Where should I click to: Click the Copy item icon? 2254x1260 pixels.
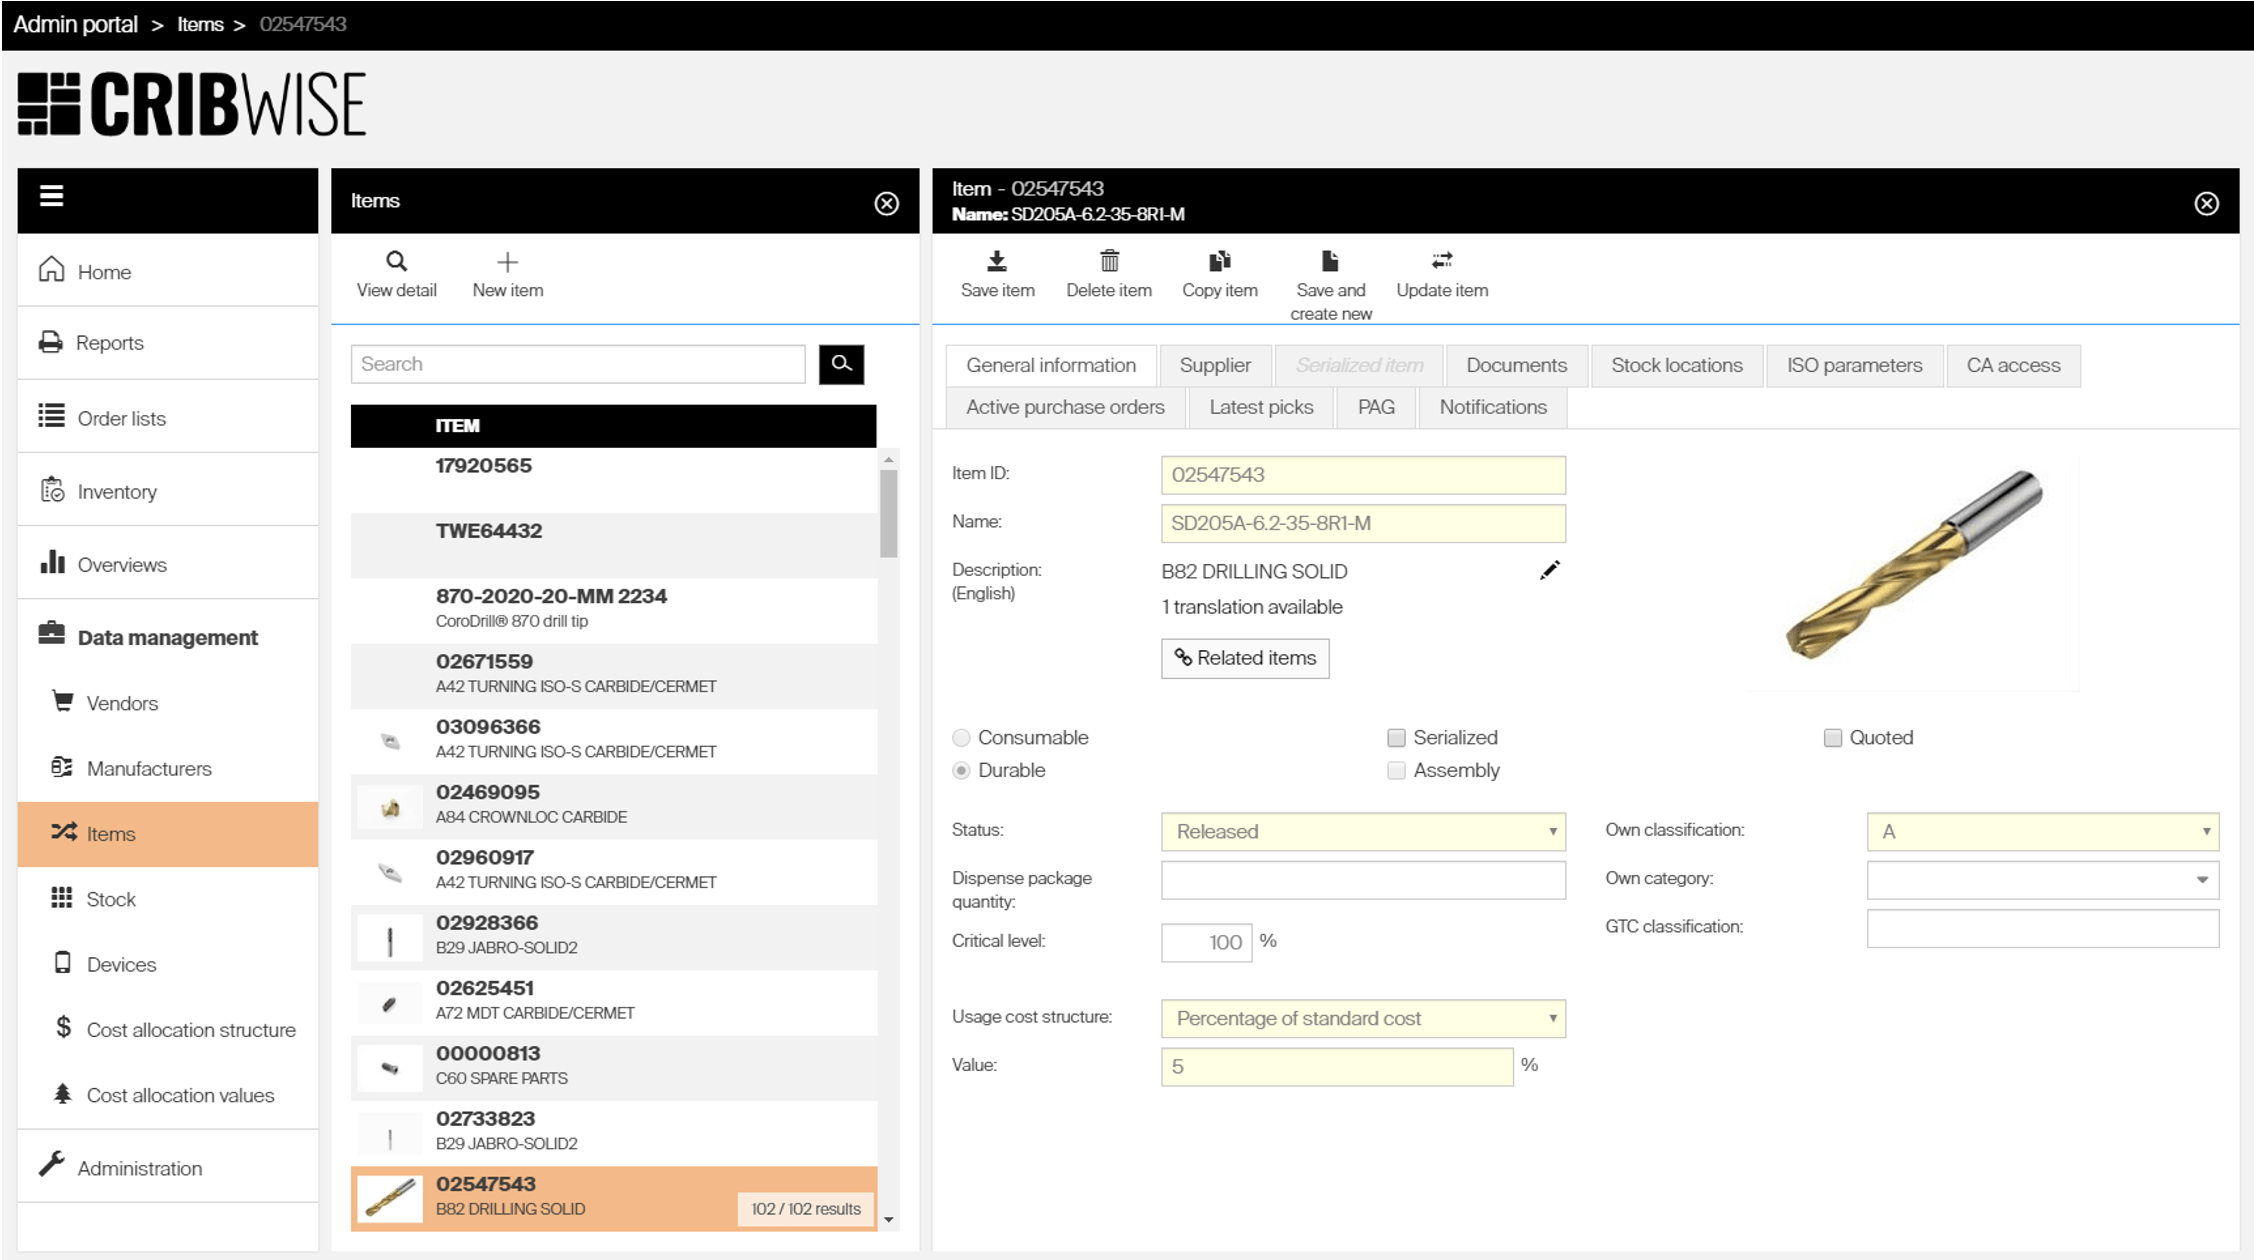(1219, 262)
